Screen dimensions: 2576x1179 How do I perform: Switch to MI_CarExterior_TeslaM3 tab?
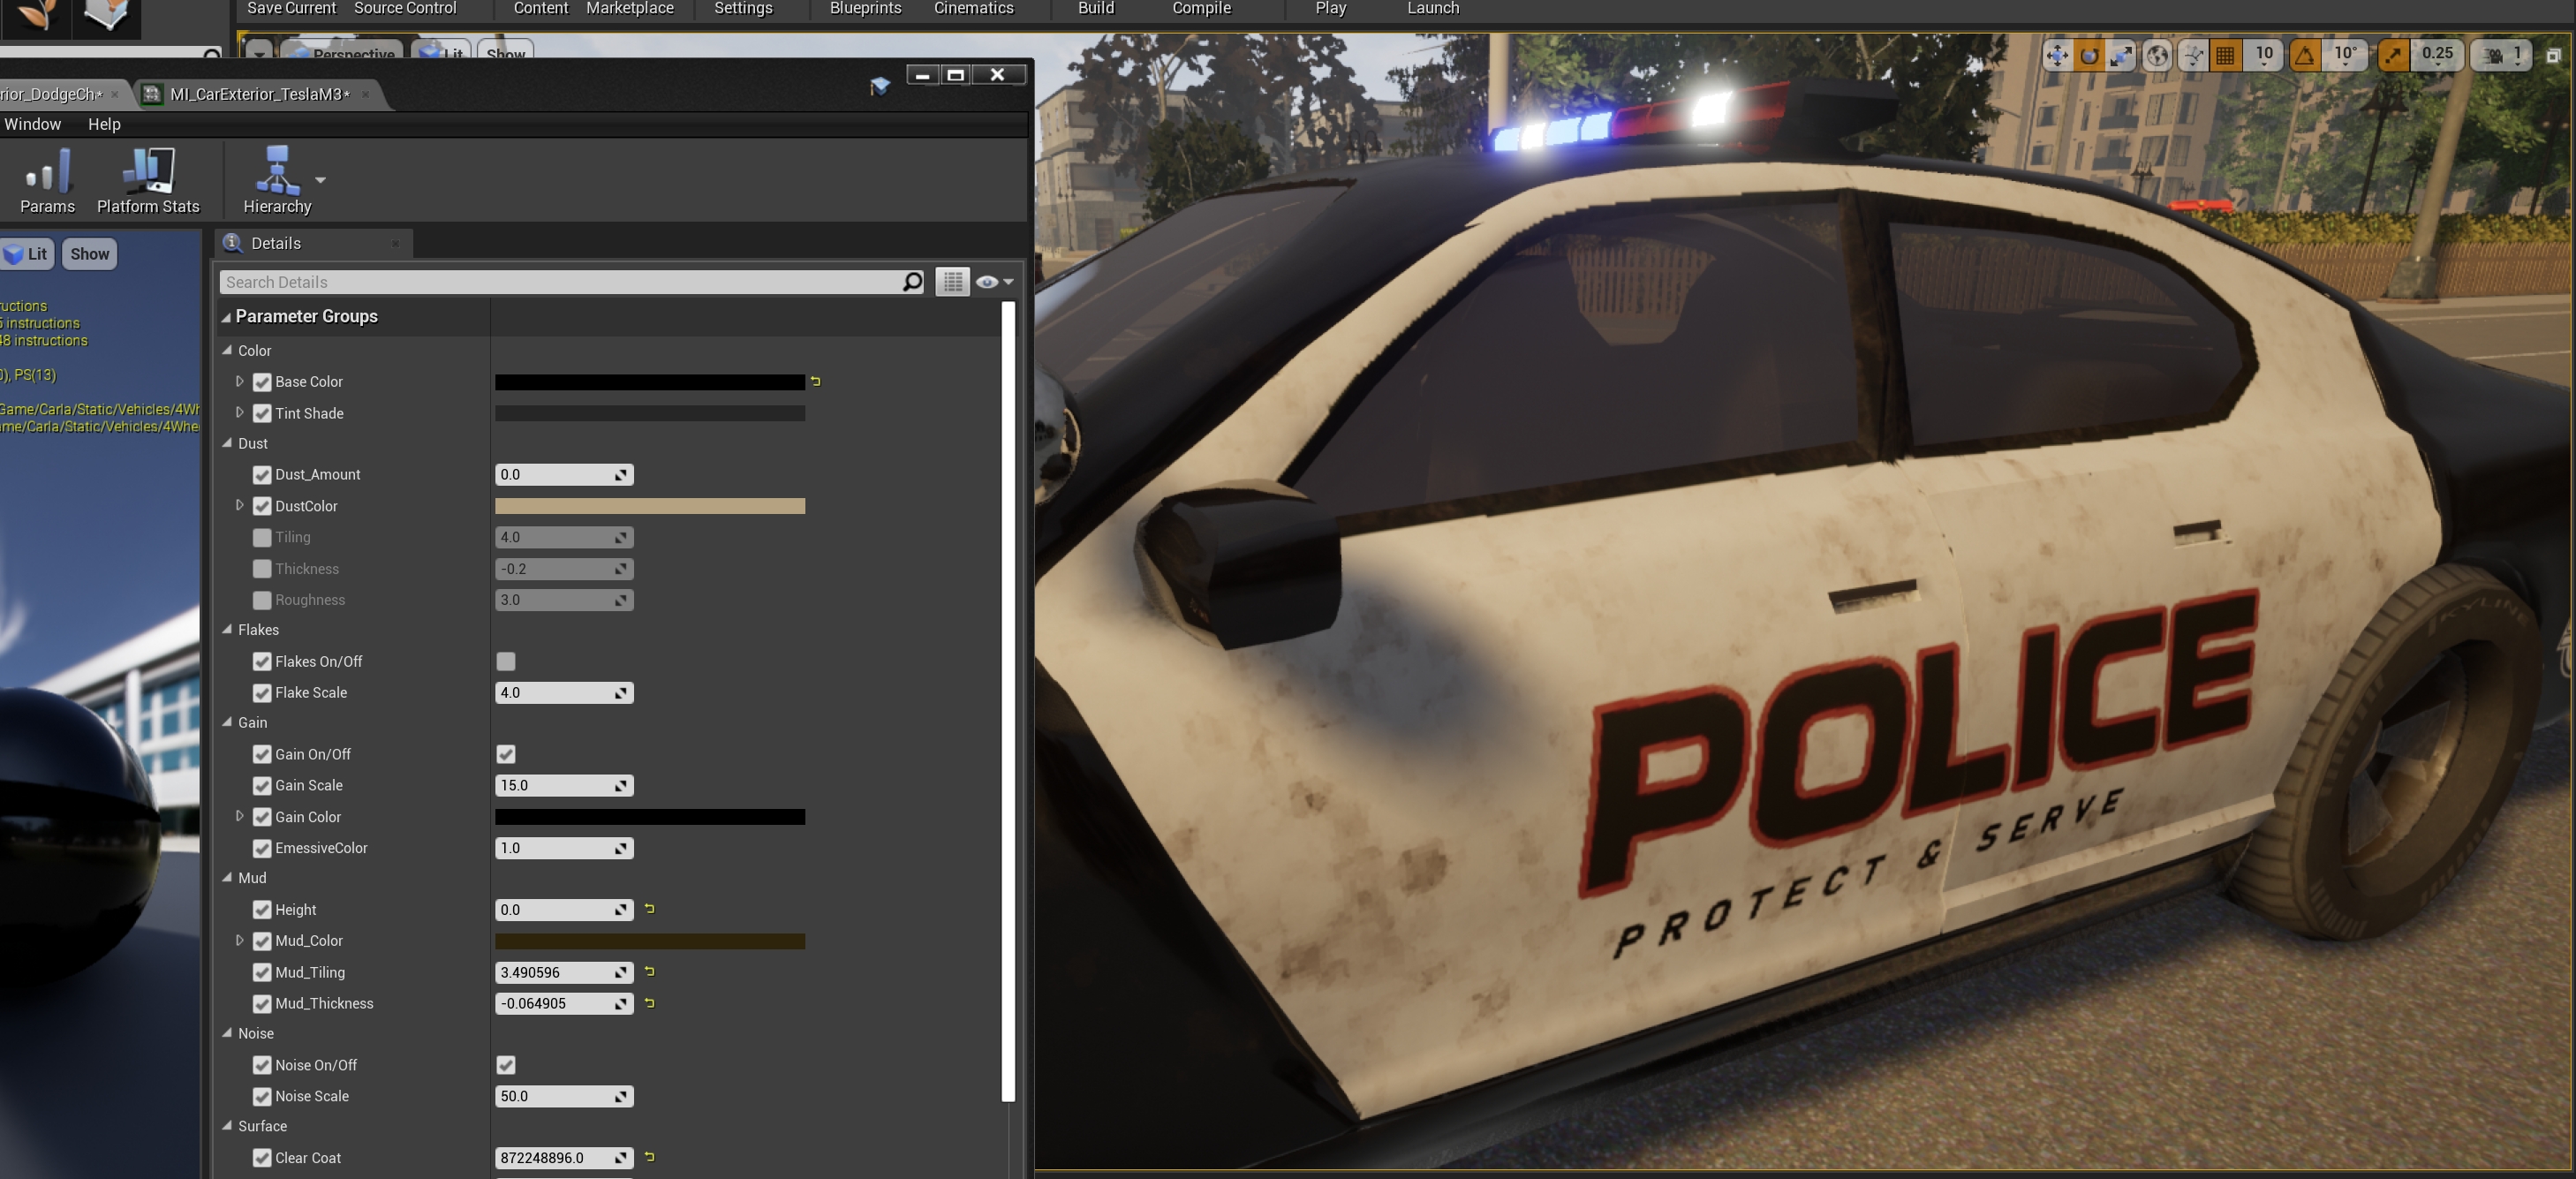(258, 94)
